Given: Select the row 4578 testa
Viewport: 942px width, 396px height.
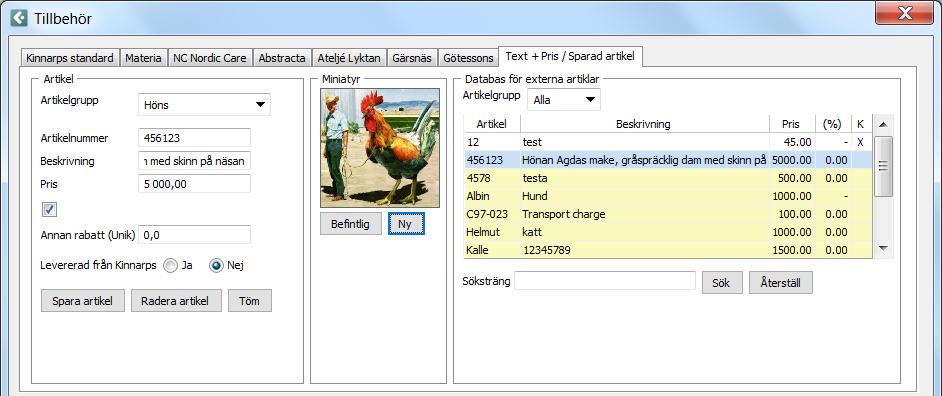Looking at the screenshot, I should point(667,178).
